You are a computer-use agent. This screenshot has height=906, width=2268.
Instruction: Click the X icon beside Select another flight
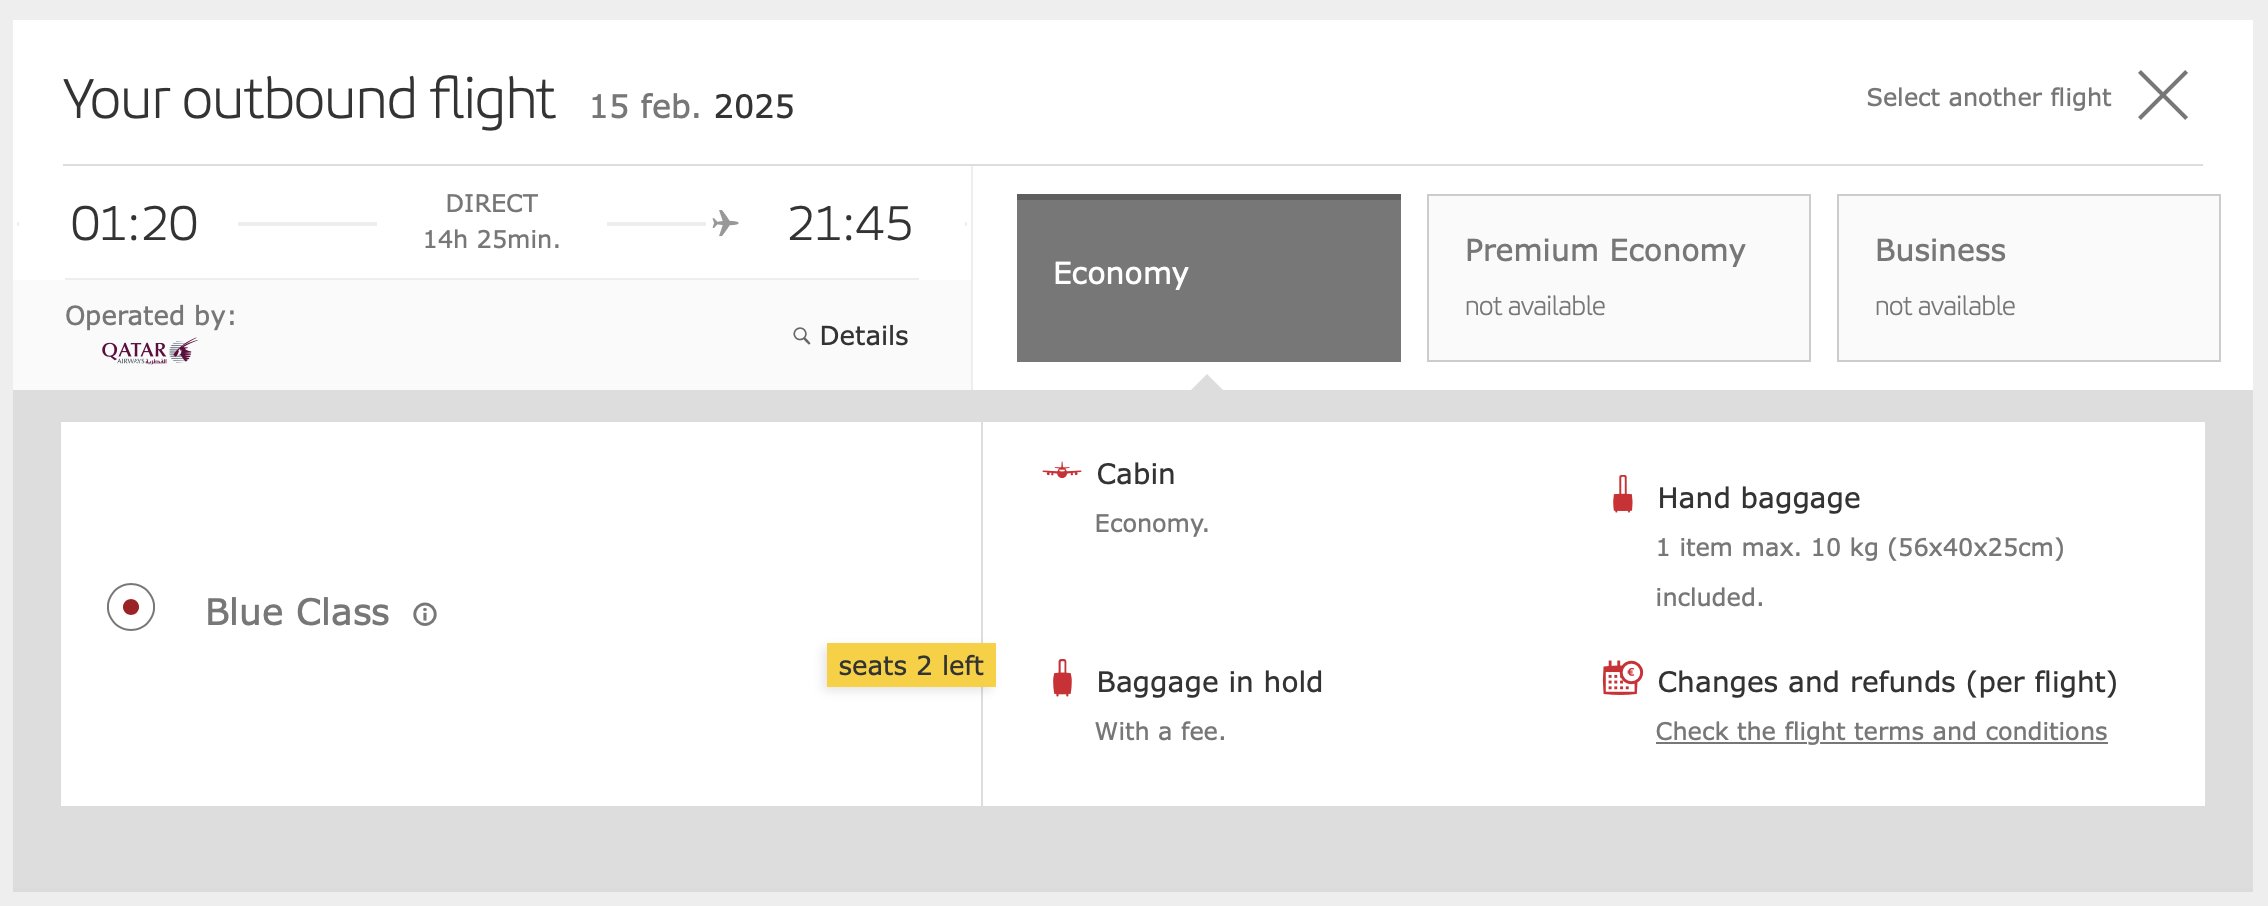pyautogui.click(x=2163, y=96)
